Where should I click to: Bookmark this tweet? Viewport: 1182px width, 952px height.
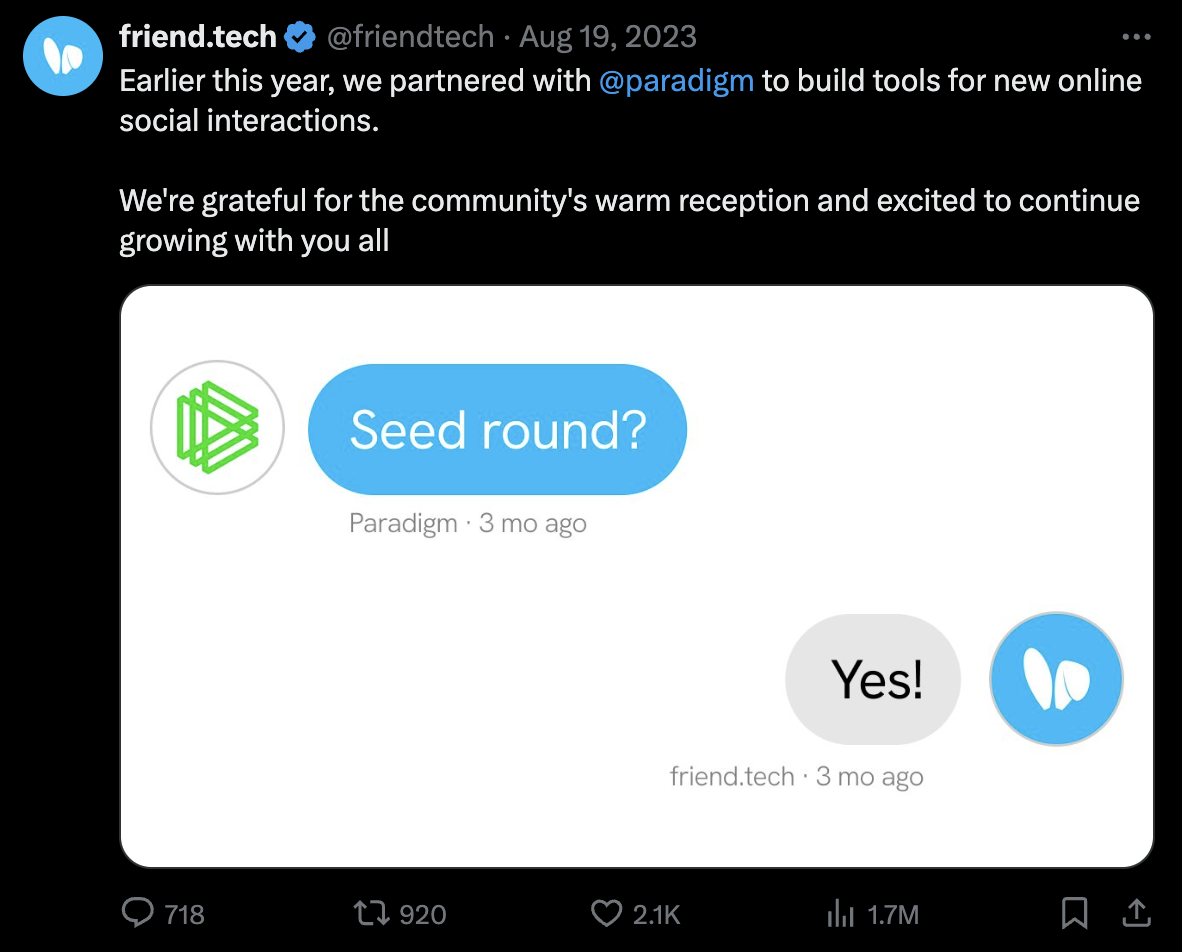[x=1075, y=912]
